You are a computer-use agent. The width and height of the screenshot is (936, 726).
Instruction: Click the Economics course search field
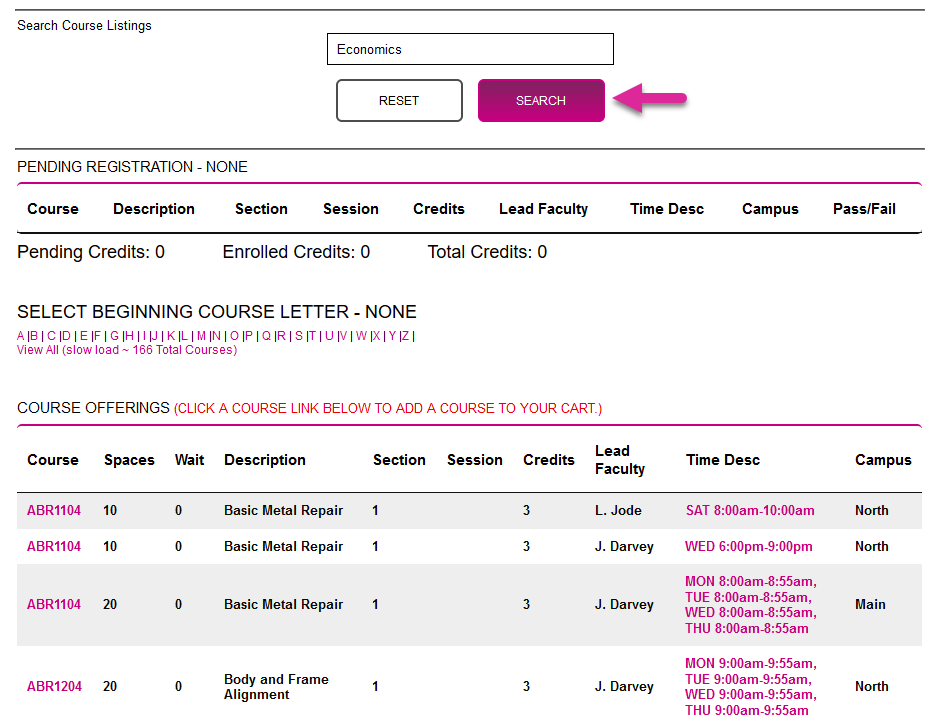click(470, 49)
